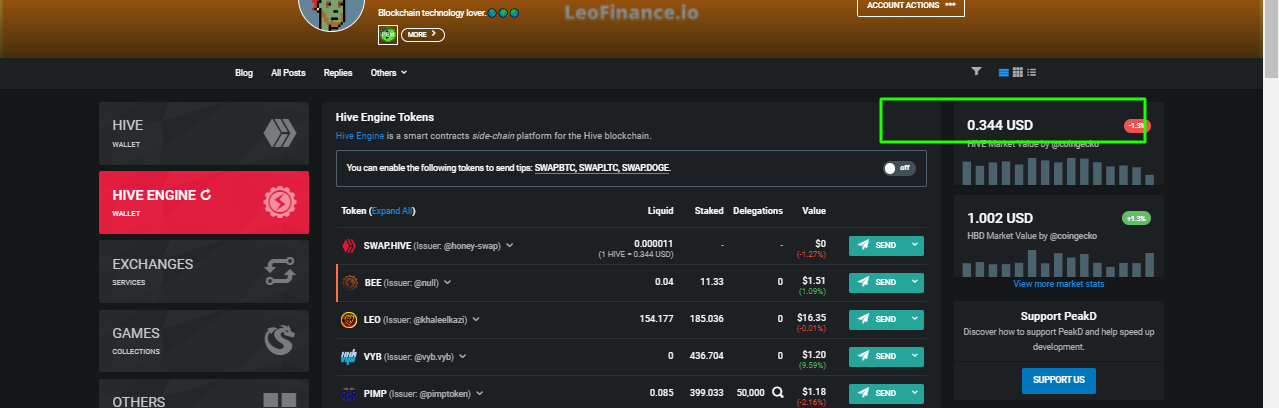Screen dimensions: 1279x408
Task: Go to the Blog tab
Action: 244,72
